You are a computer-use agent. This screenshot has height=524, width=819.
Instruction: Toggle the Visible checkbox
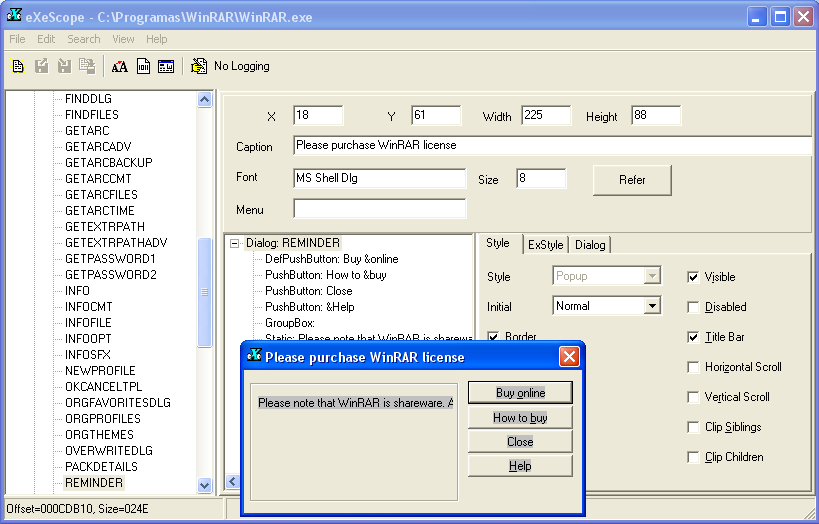tap(694, 277)
